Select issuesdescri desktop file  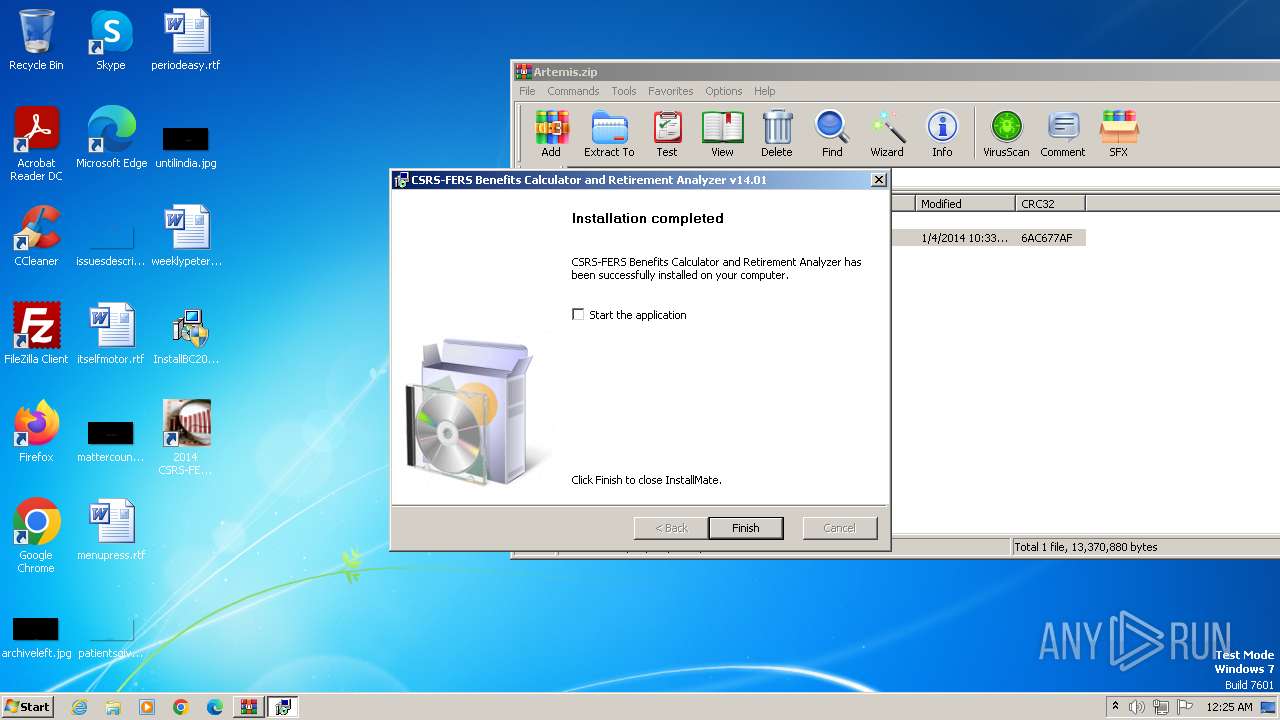111,244
